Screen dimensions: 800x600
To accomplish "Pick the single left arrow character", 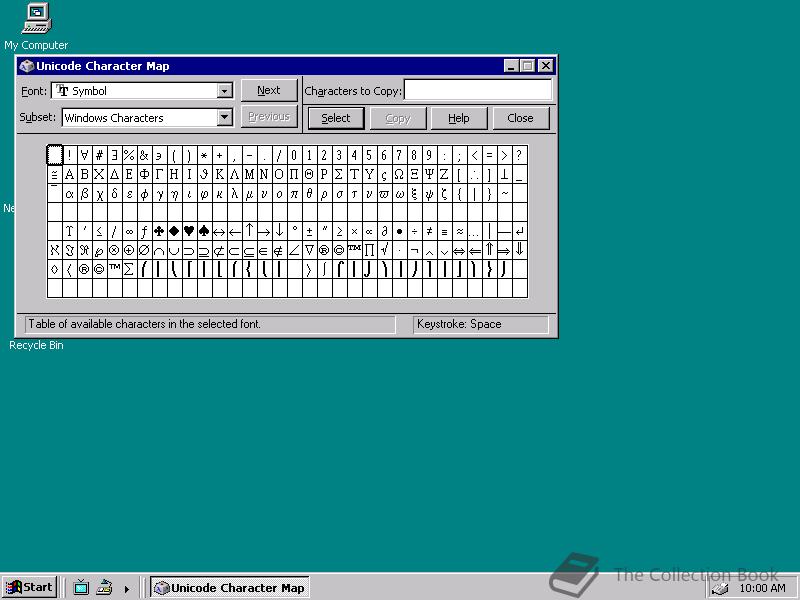I will tap(235, 231).
